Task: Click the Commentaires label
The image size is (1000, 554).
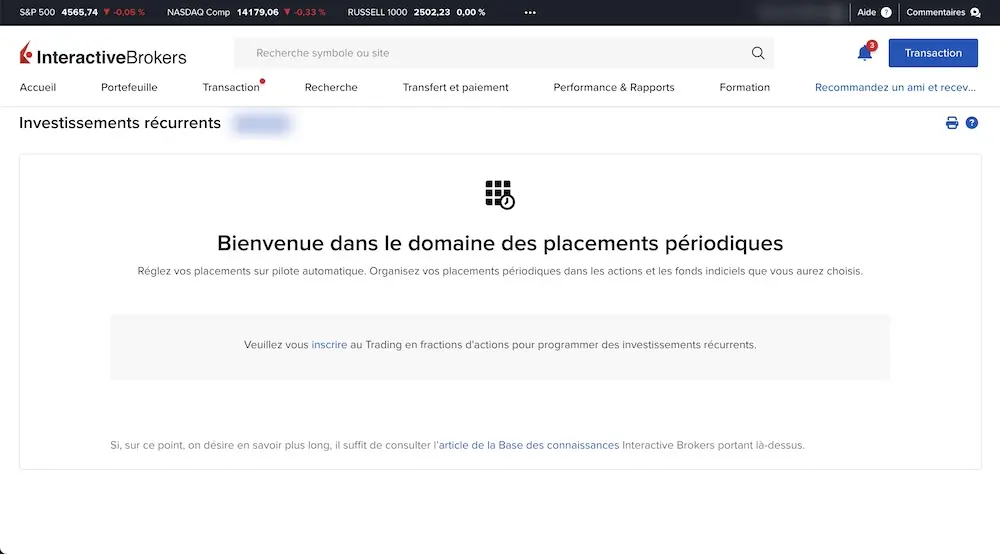Action: [x=936, y=12]
